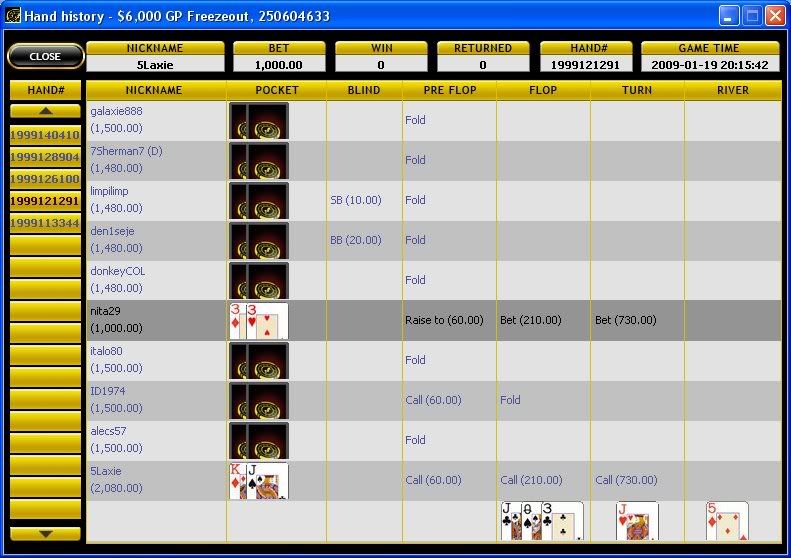
Task: Click italo80's face-down pocket cards
Action: pos(259,361)
